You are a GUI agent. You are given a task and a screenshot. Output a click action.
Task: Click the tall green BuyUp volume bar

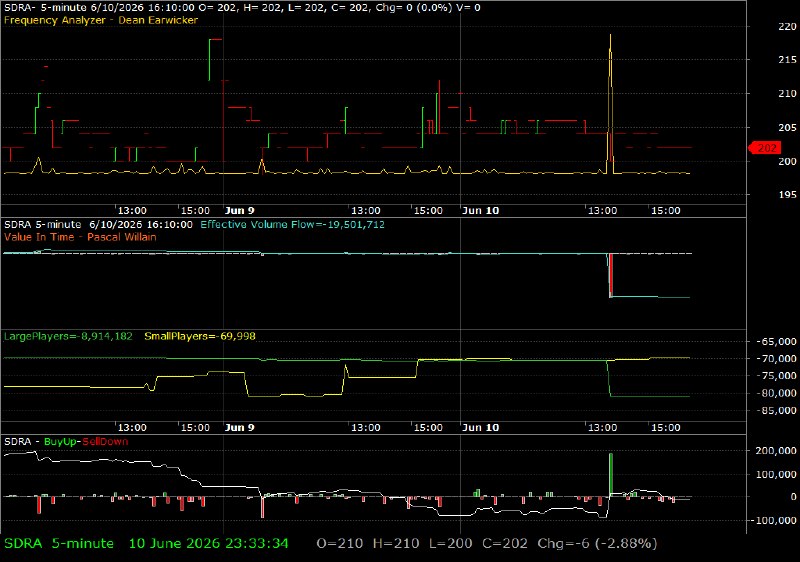pos(611,475)
